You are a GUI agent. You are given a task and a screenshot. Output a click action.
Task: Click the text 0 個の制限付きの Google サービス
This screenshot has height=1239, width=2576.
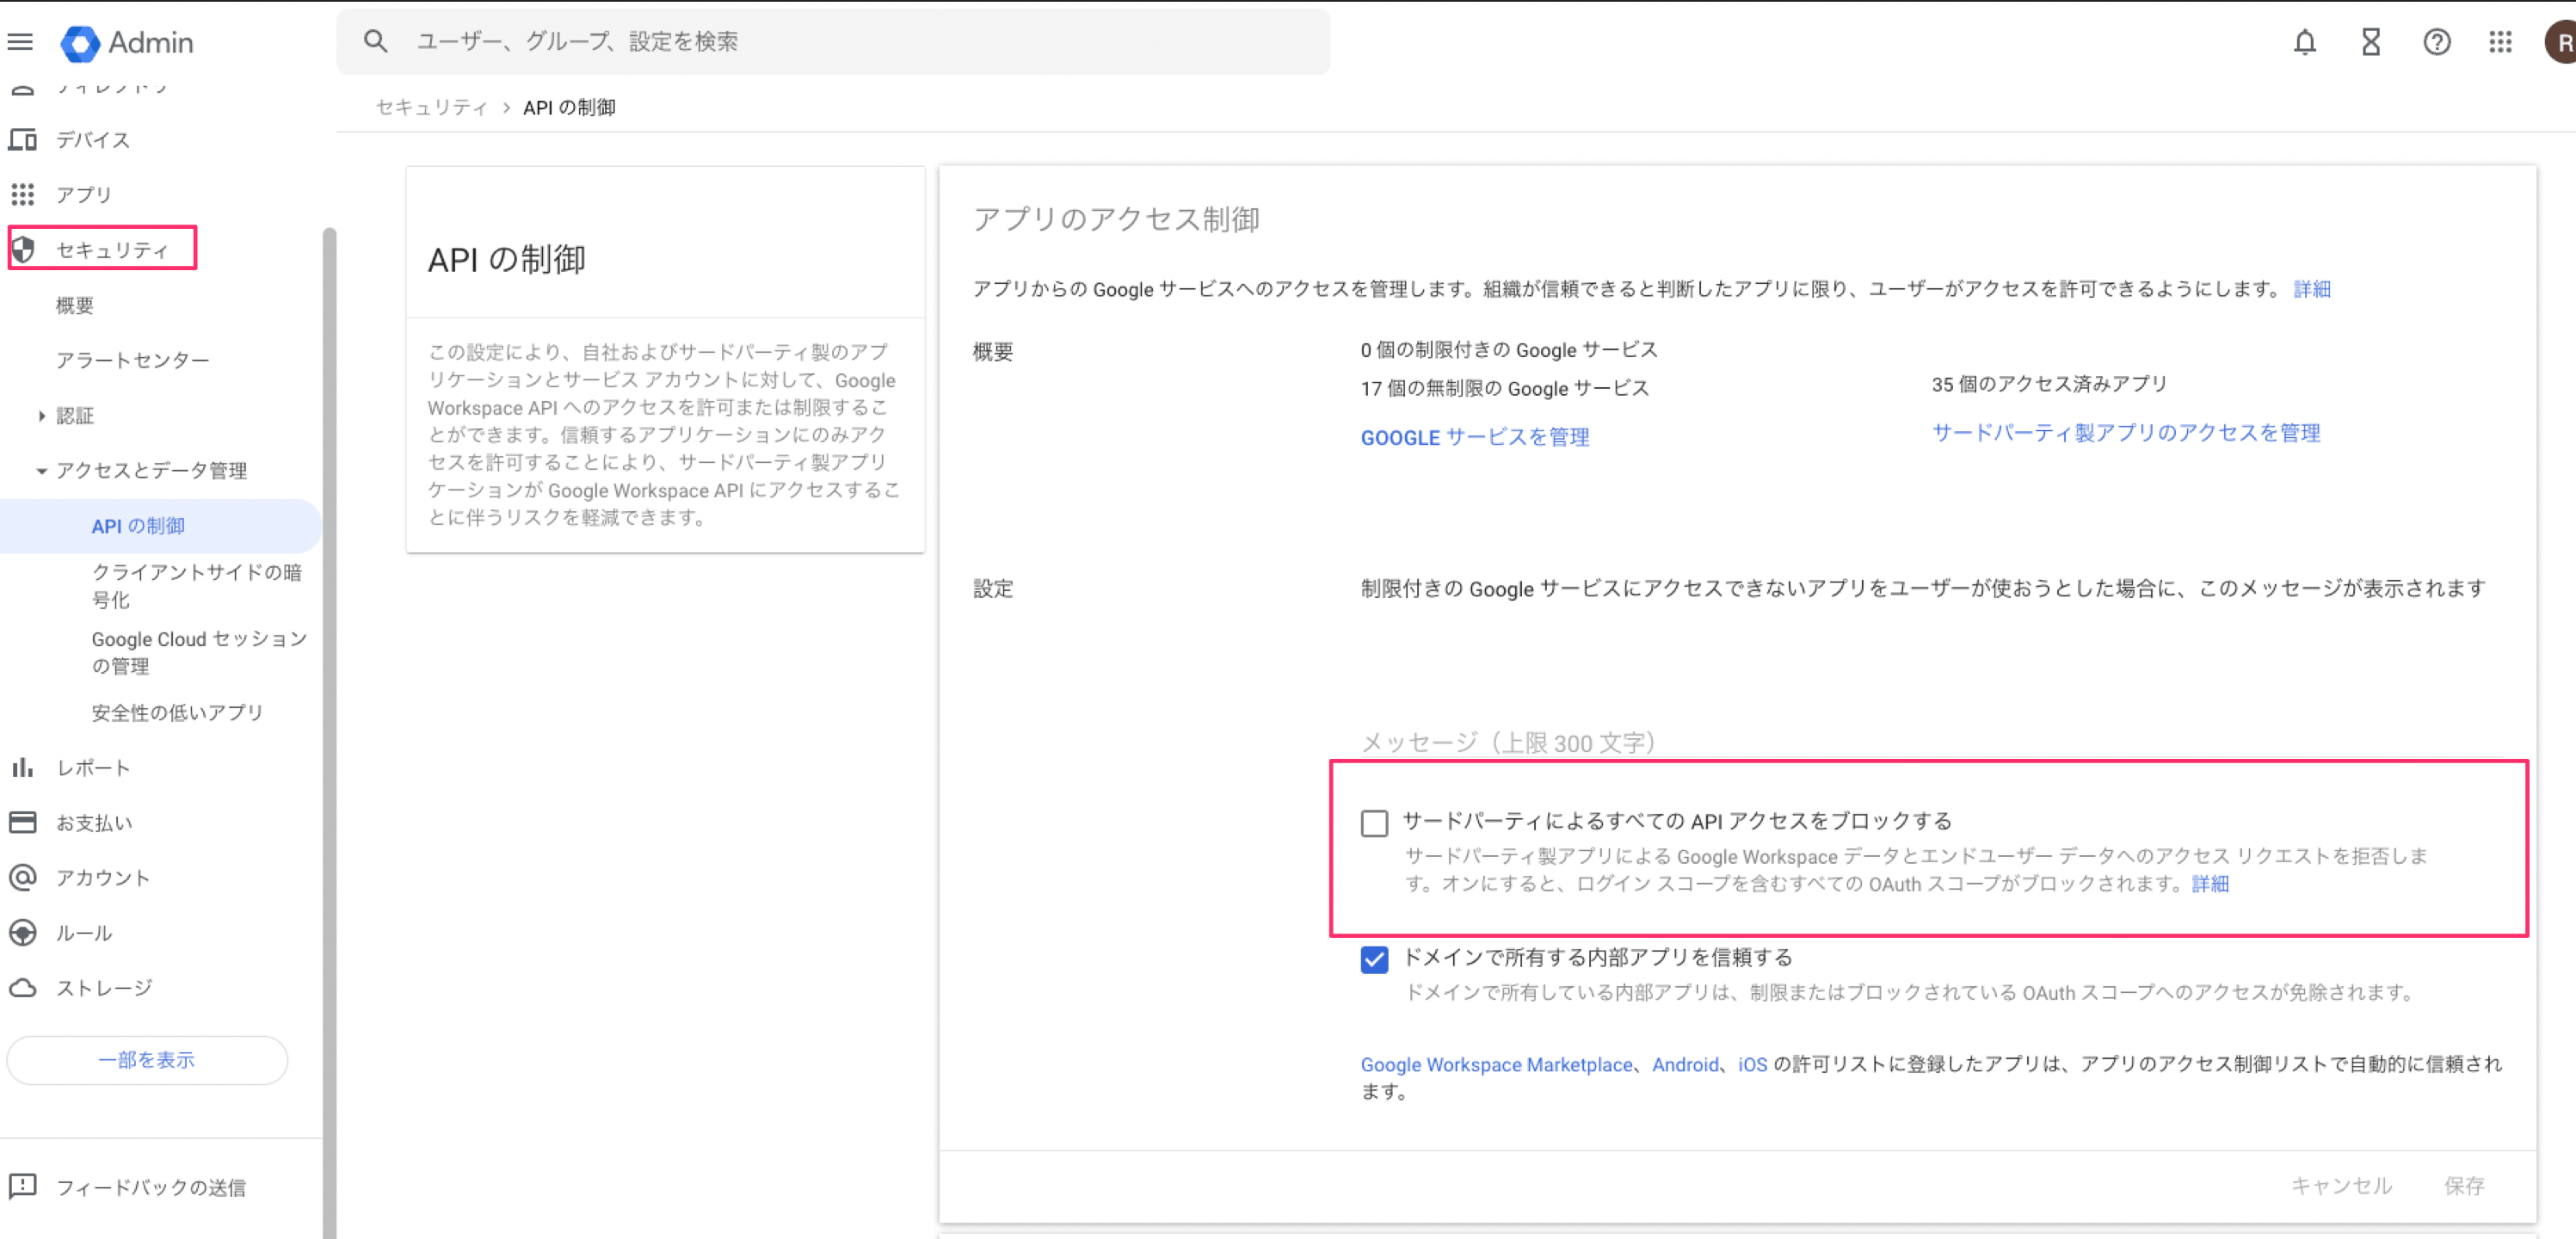(1509, 350)
